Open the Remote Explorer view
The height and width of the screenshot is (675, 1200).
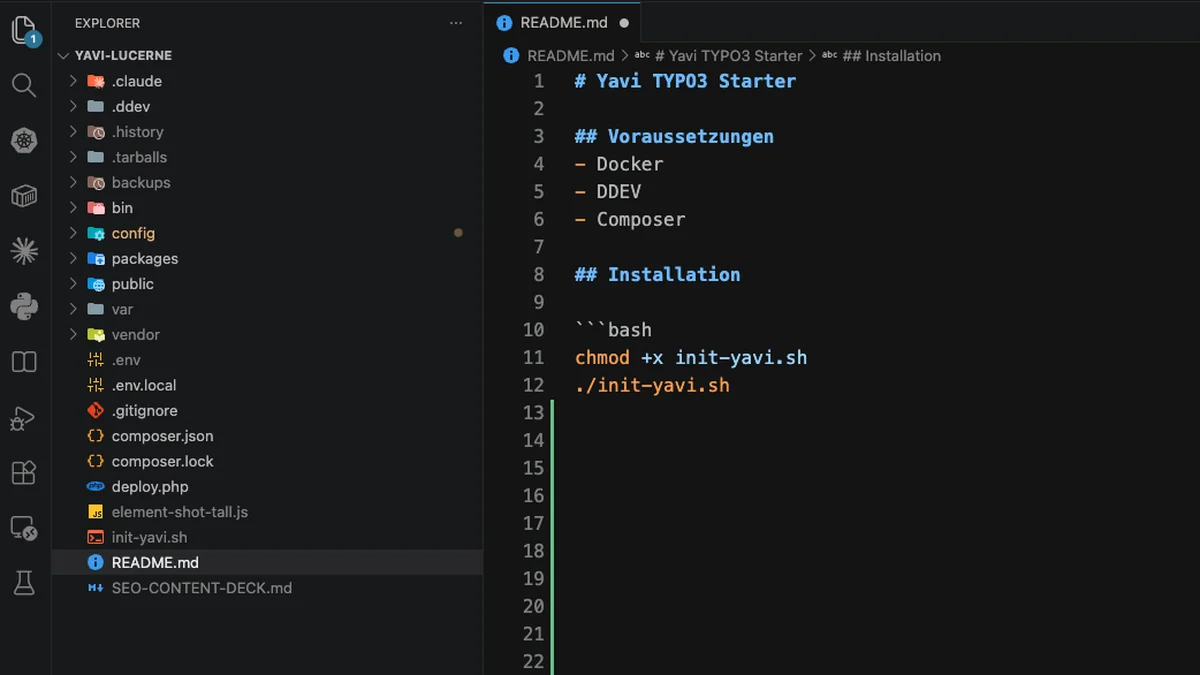click(24, 528)
